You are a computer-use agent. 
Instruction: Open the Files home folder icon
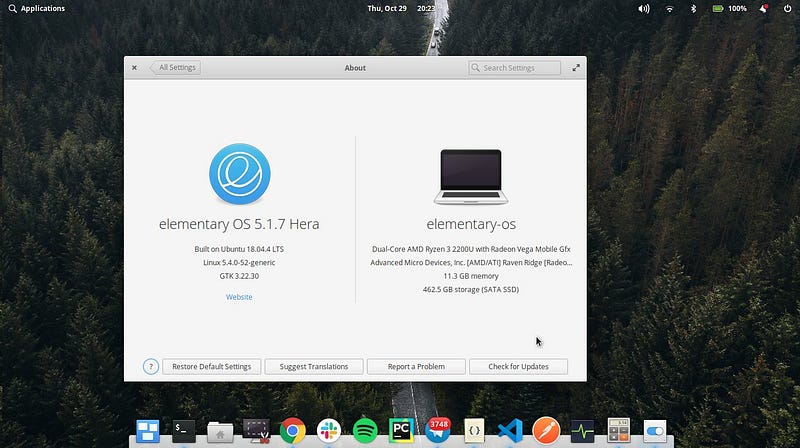pos(220,432)
